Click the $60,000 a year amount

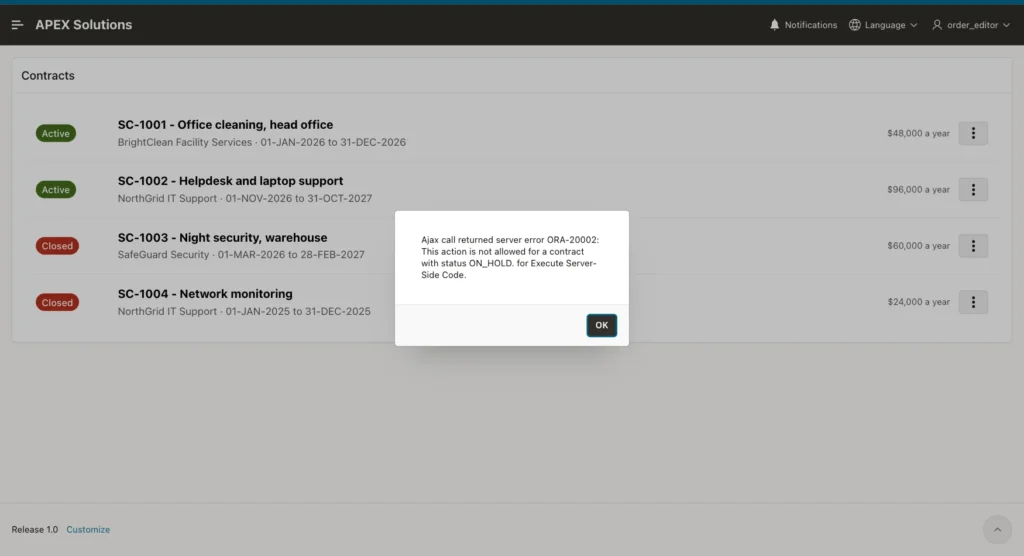tap(918, 246)
